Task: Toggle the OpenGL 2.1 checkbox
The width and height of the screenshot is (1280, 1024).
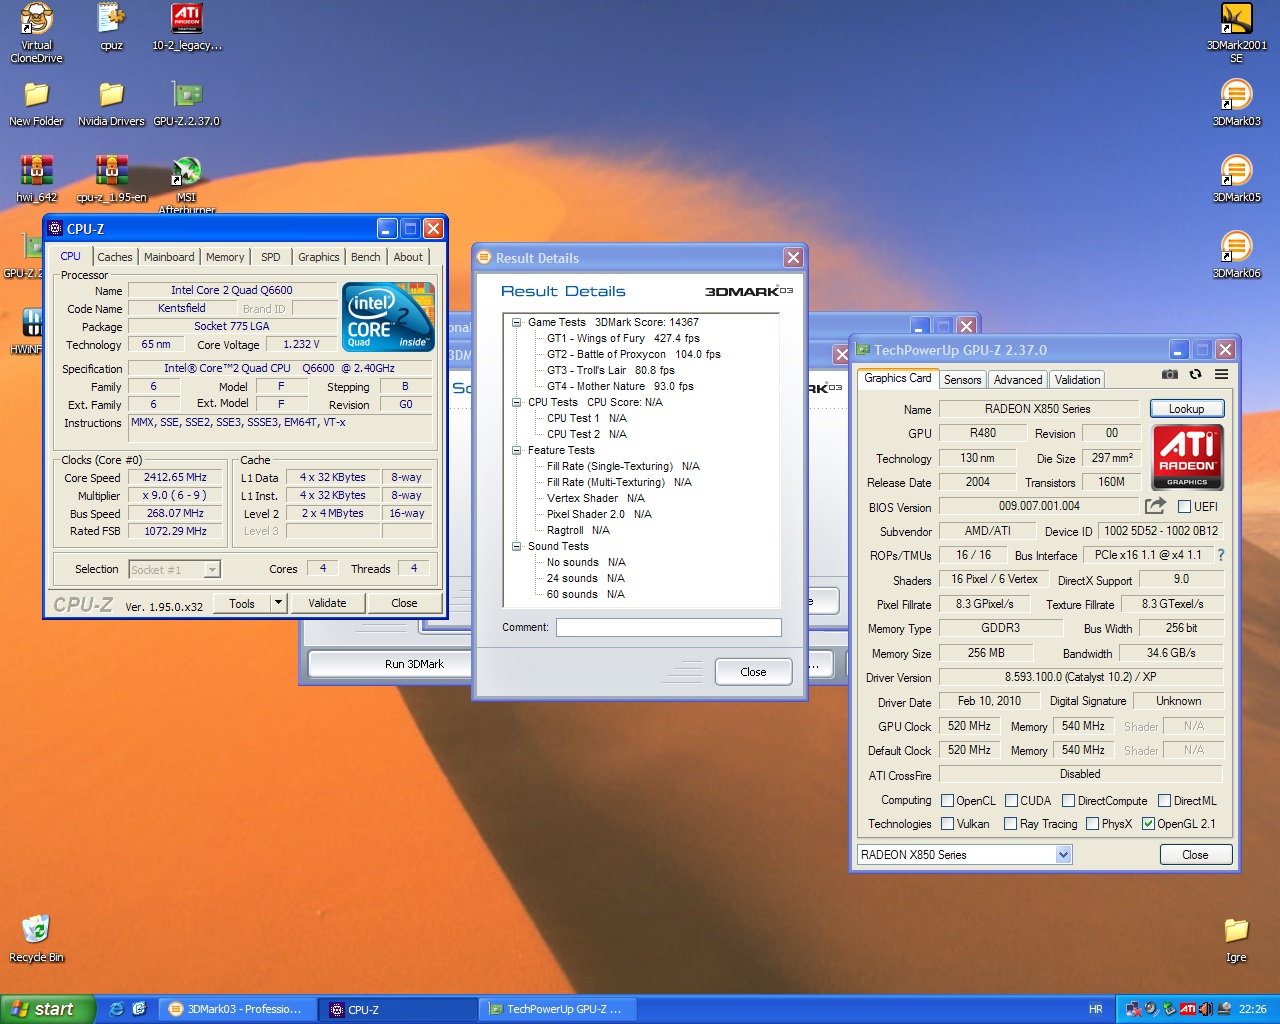Action: (x=1148, y=824)
